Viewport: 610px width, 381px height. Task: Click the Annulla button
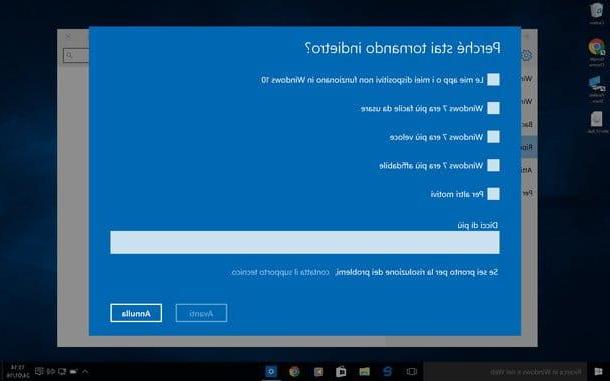pyautogui.click(x=136, y=313)
